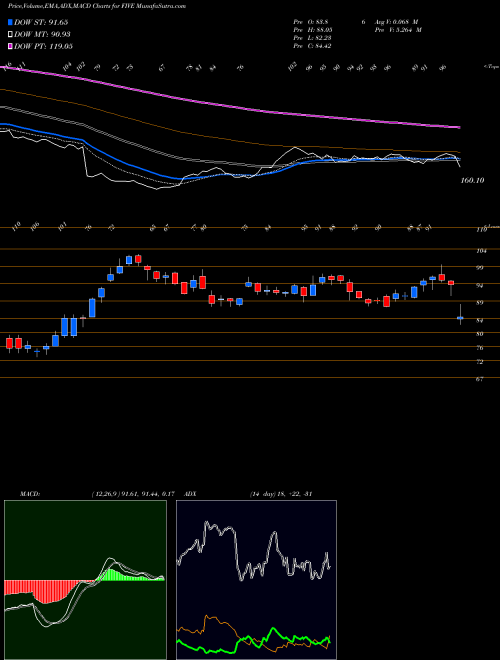Open the MACD histogram chart panel
The image size is (500, 660).
pos(85,580)
